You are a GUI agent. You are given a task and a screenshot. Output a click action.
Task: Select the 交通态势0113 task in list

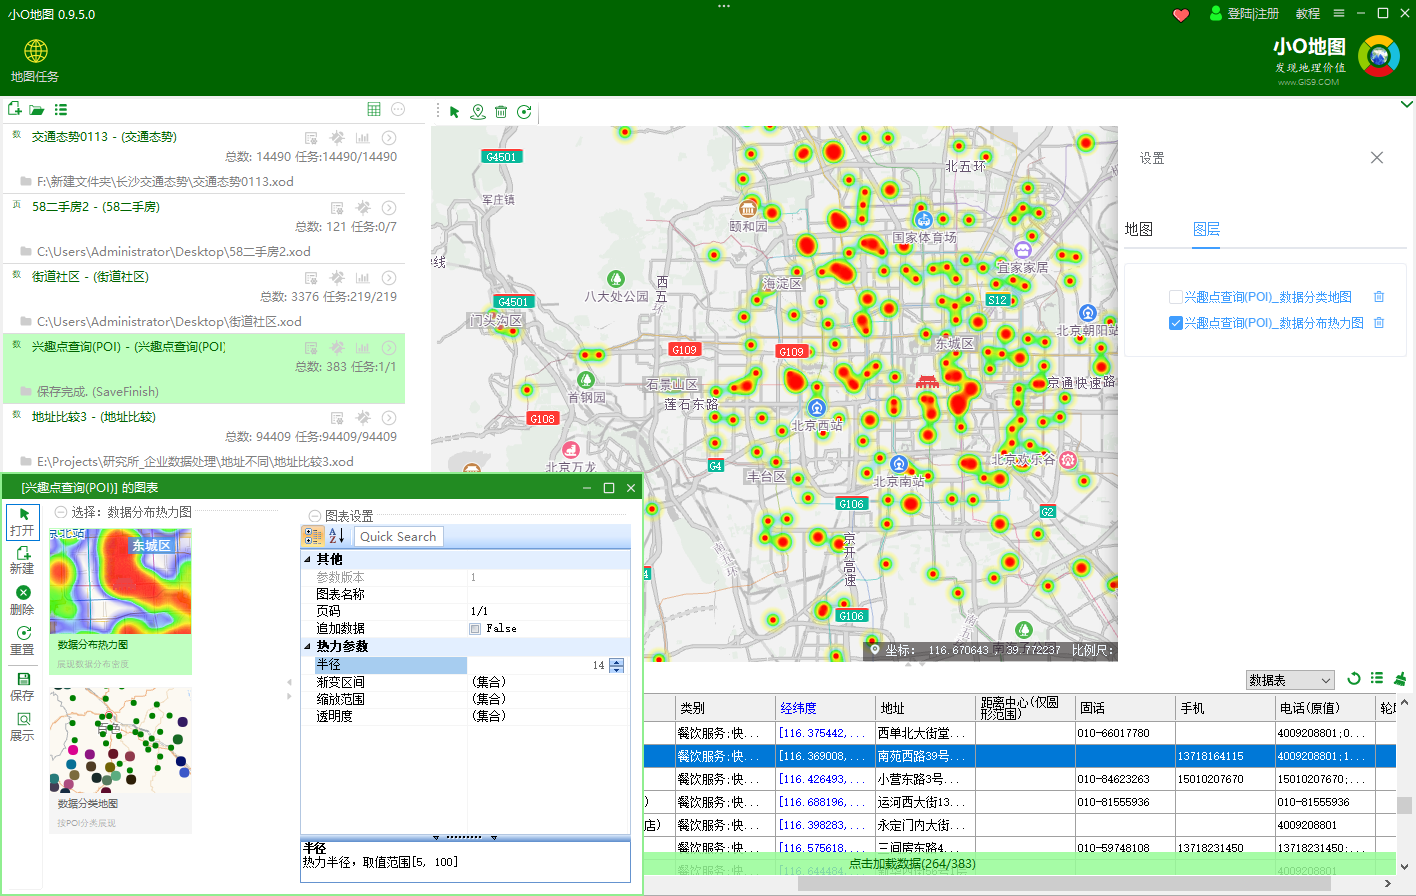(x=203, y=159)
